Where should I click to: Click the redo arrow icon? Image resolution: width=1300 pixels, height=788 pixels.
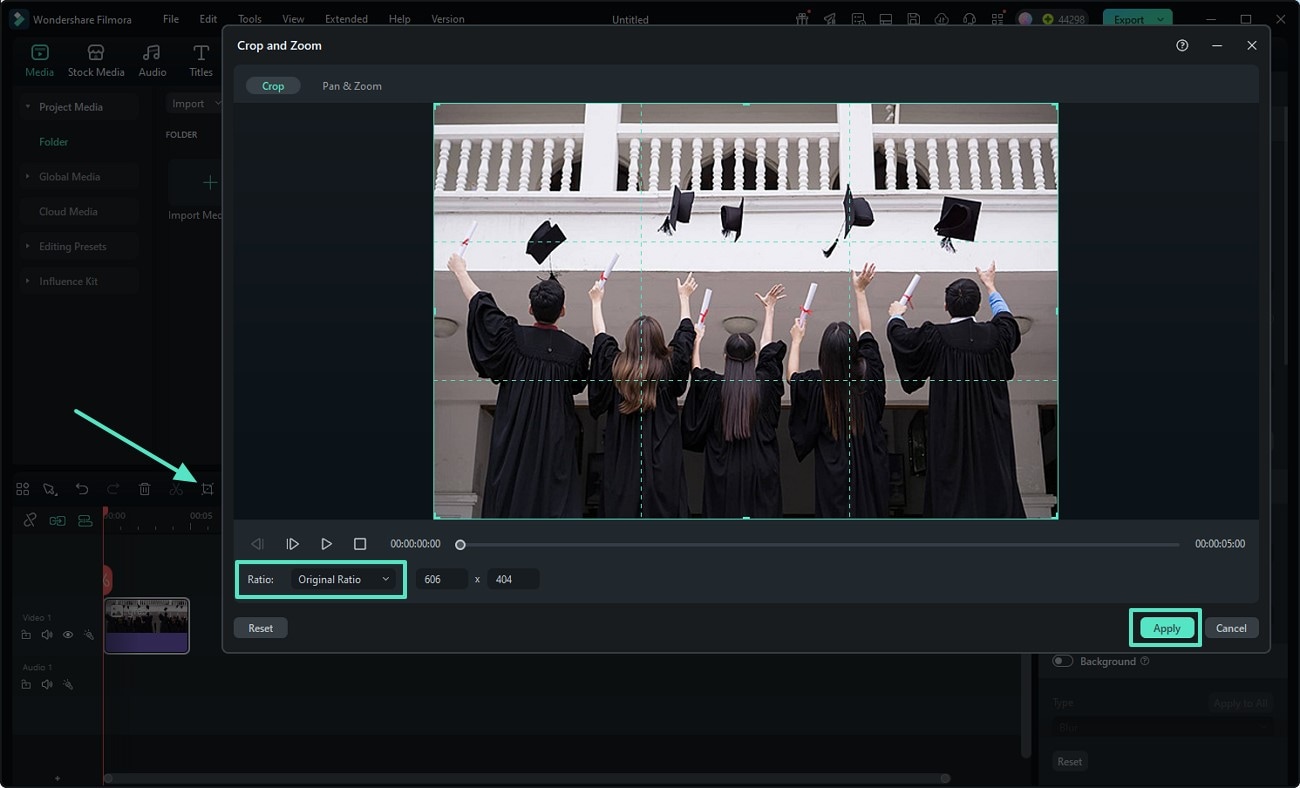click(x=113, y=489)
